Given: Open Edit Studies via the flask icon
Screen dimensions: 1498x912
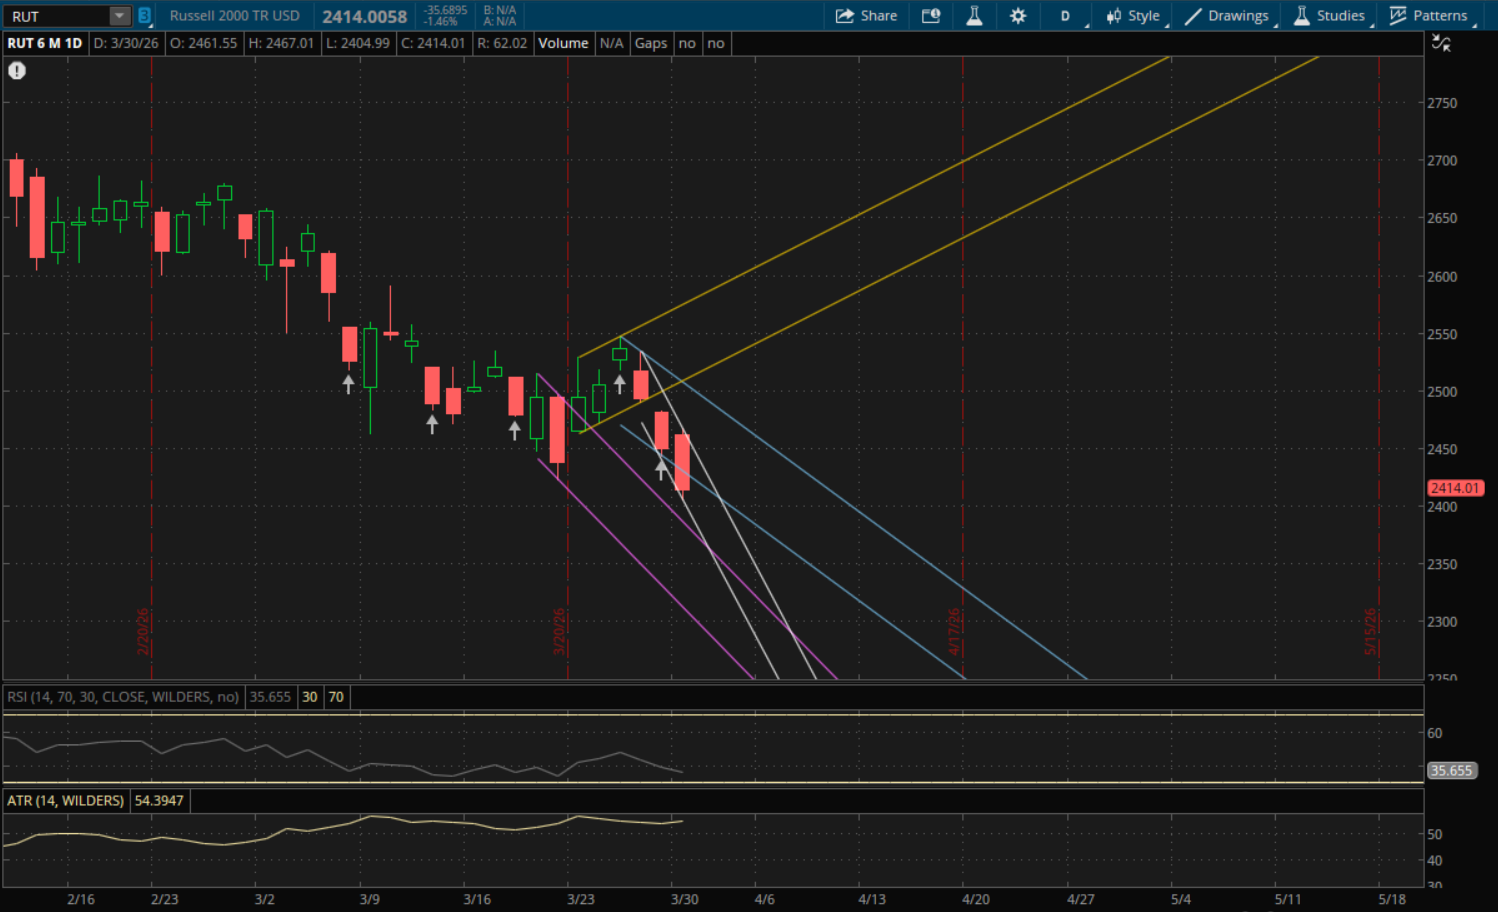Looking at the screenshot, I should [x=973, y=16].
